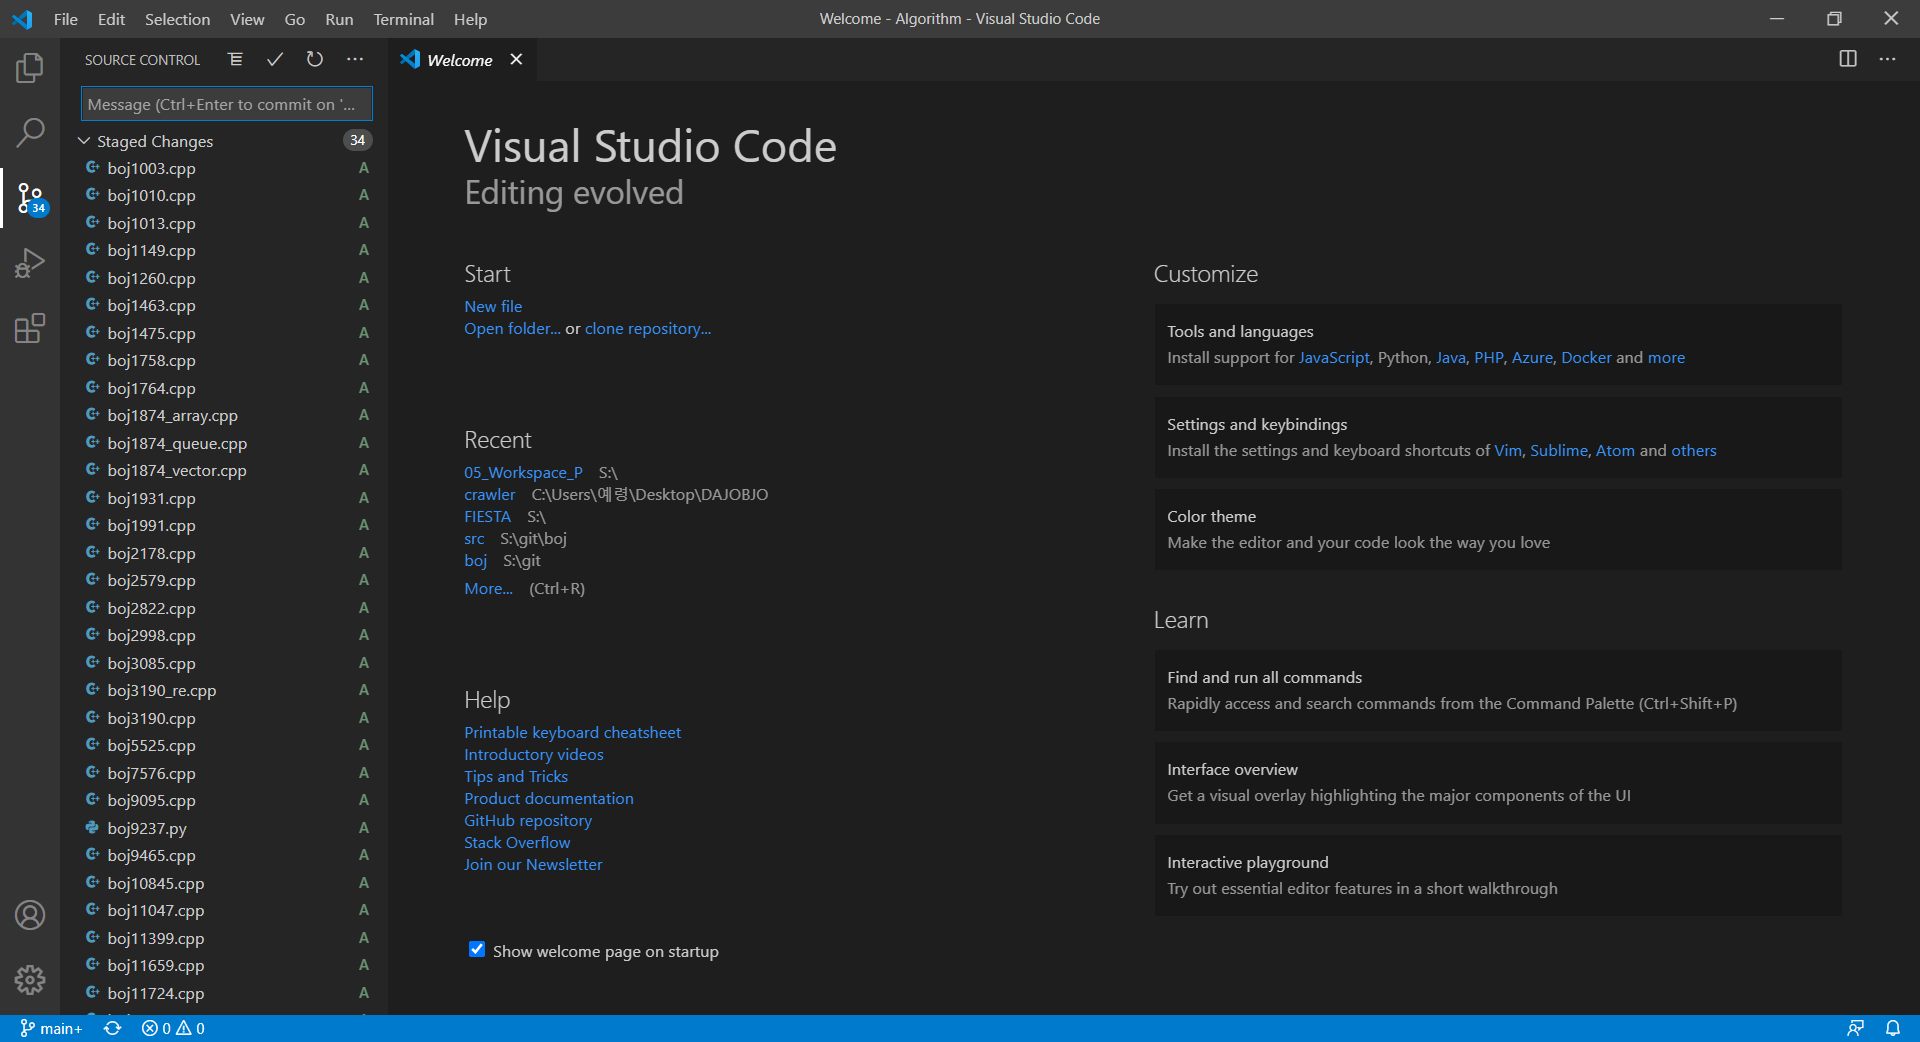Open Printable keyboard cheatsheet link
1920x1042 pixels.
[x=572, y=732]
